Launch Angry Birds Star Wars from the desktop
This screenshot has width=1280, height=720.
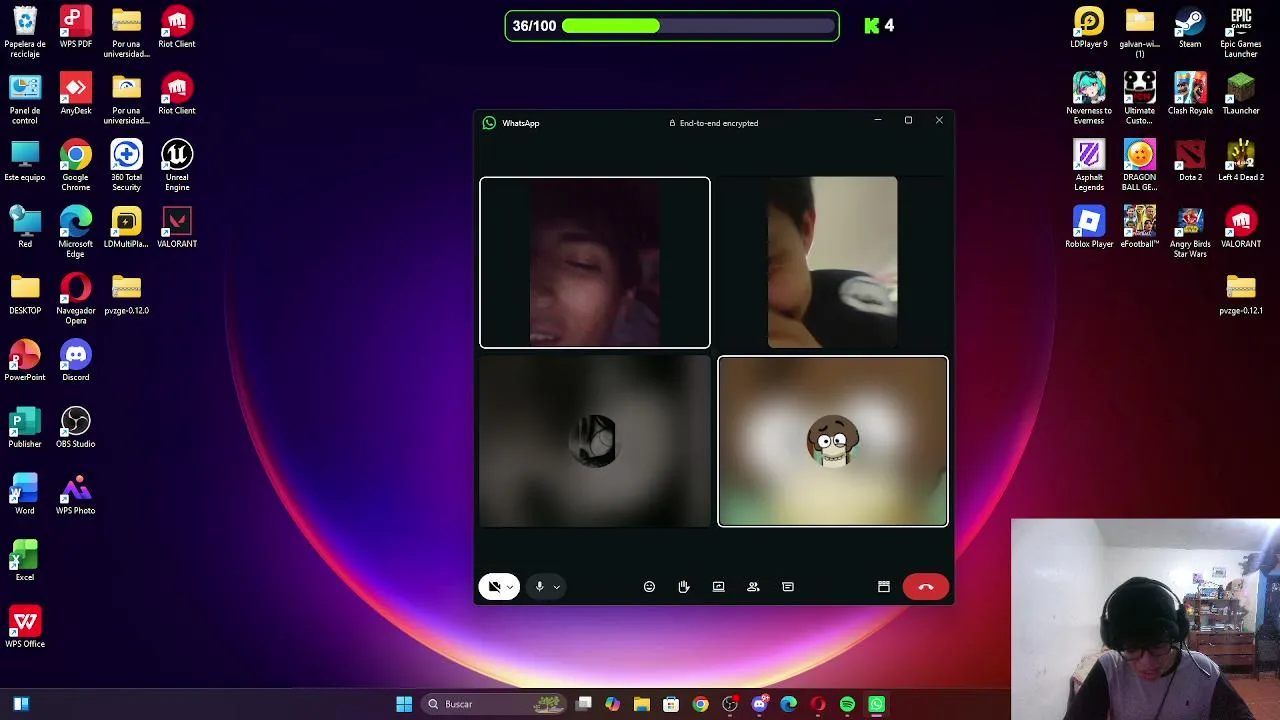(1190, 232)
